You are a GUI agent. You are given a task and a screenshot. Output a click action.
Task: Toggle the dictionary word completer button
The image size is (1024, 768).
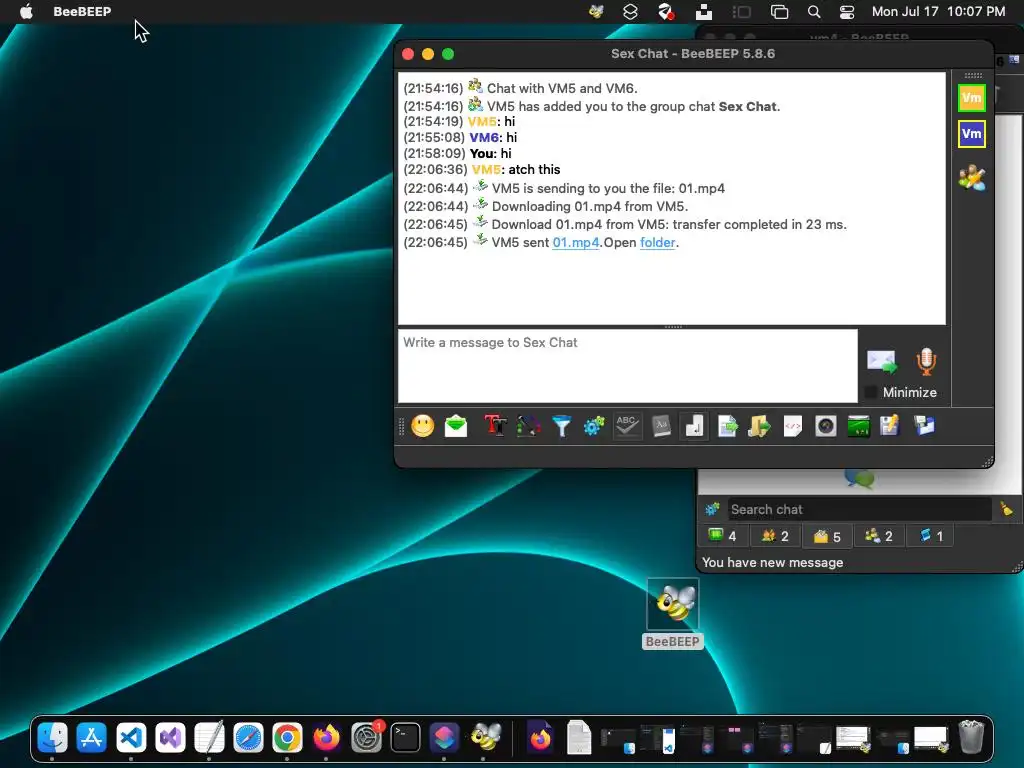(x=661, y=426)
